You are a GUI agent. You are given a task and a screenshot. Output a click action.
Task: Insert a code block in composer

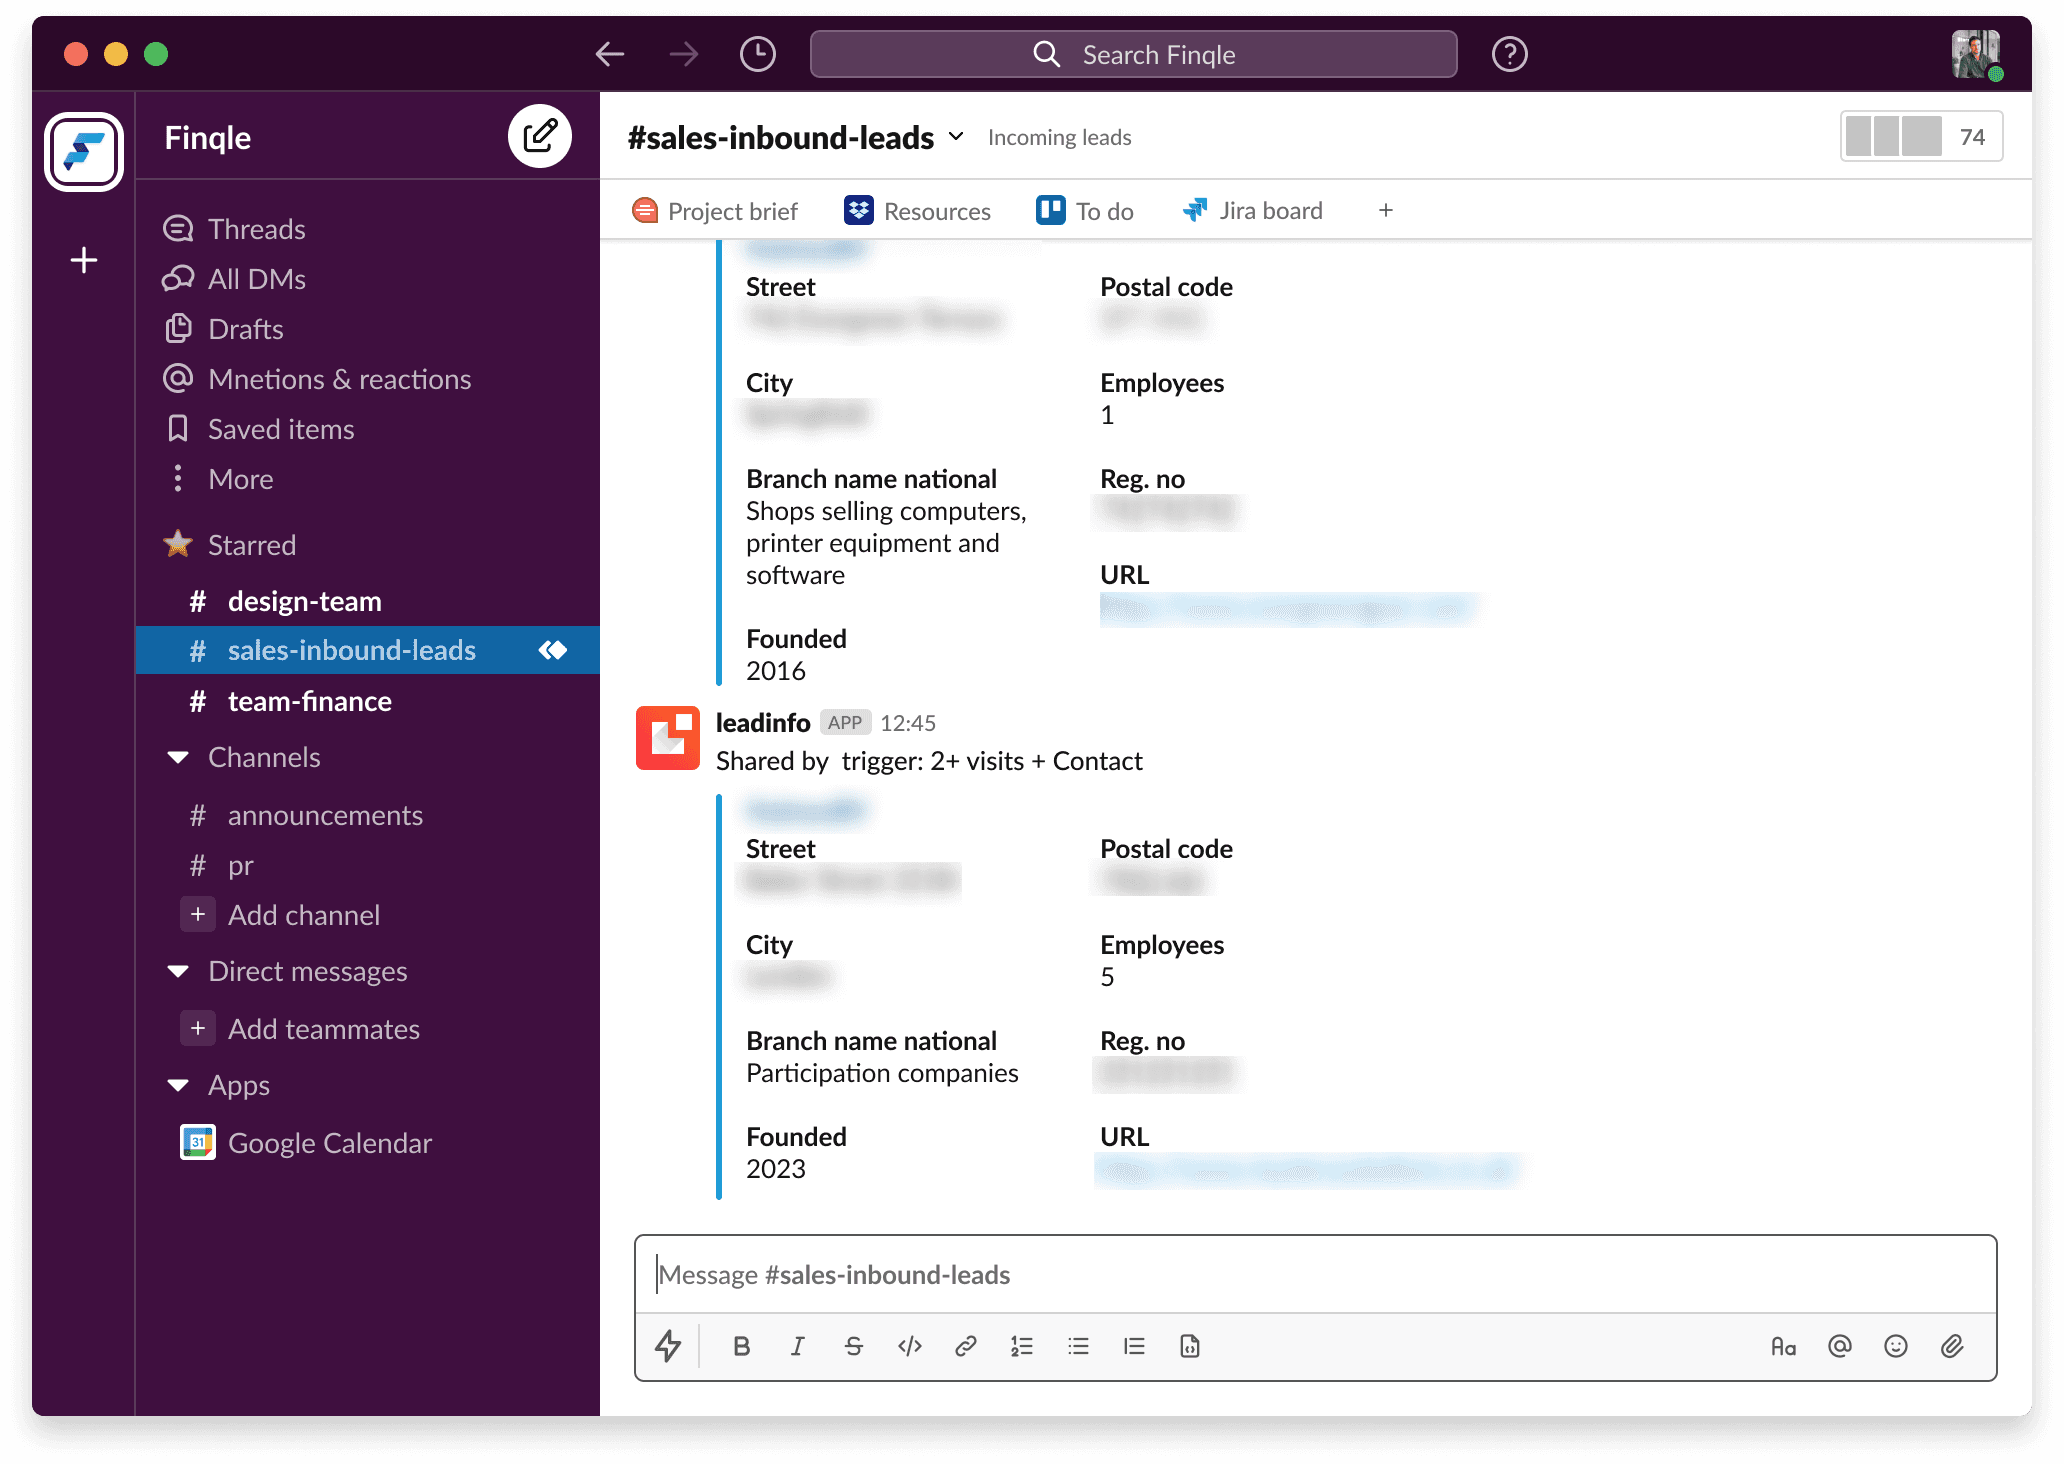tap(1189, 1346)
